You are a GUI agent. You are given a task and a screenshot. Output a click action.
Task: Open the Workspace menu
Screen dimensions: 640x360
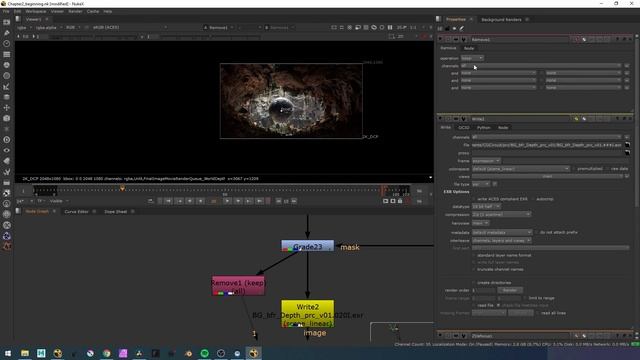point(36,11)
